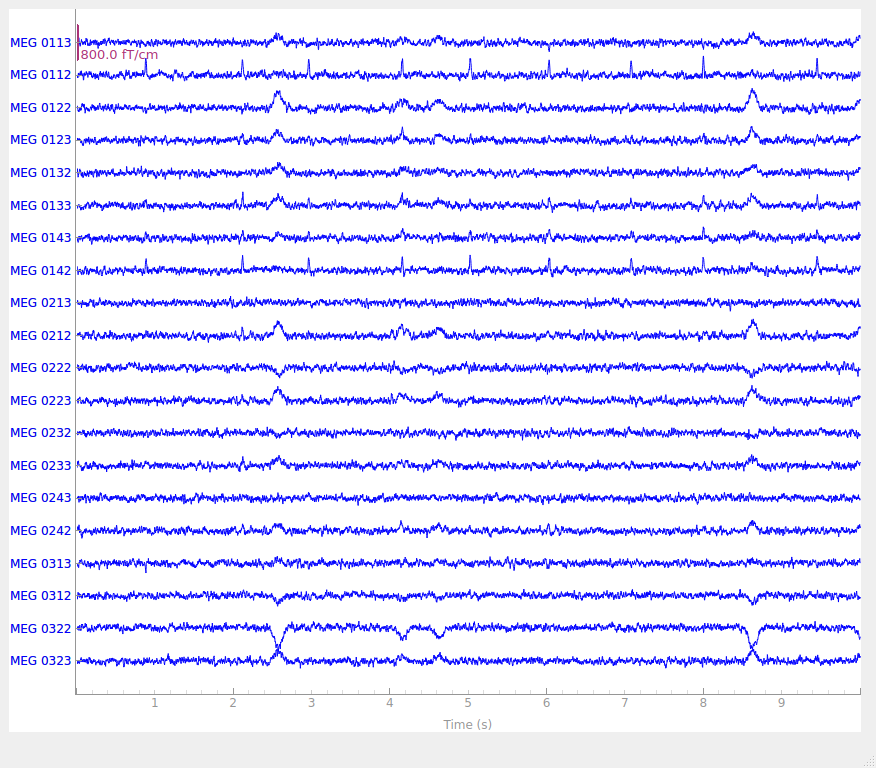Mark the MEG 0312 channel label

(41, 595)
